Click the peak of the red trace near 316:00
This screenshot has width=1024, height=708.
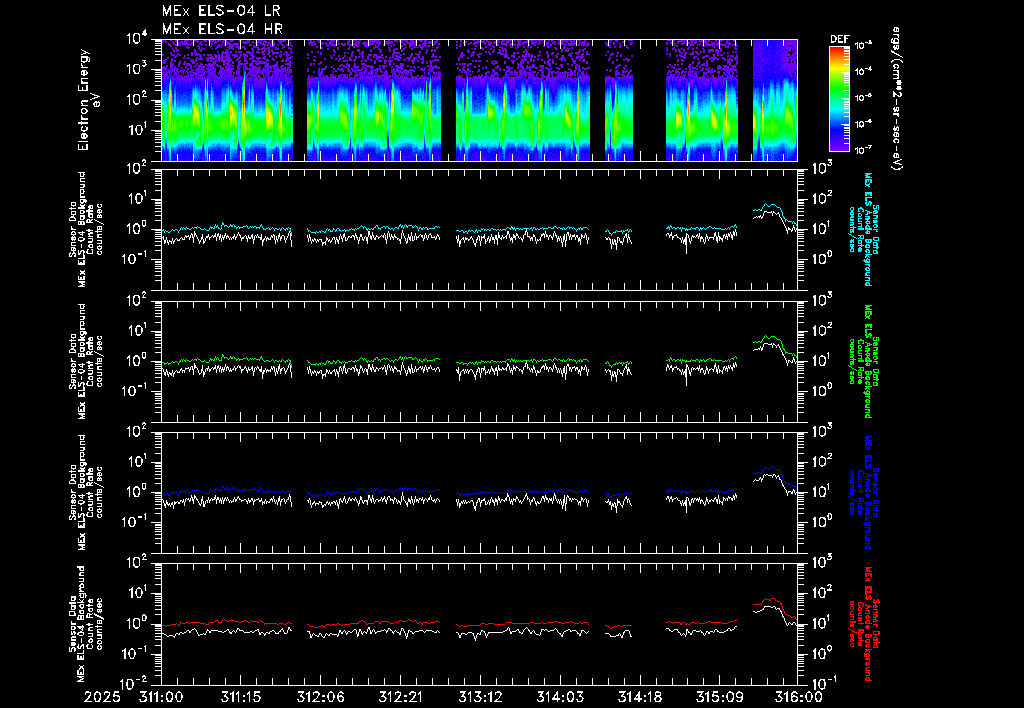tap(771, 598)
